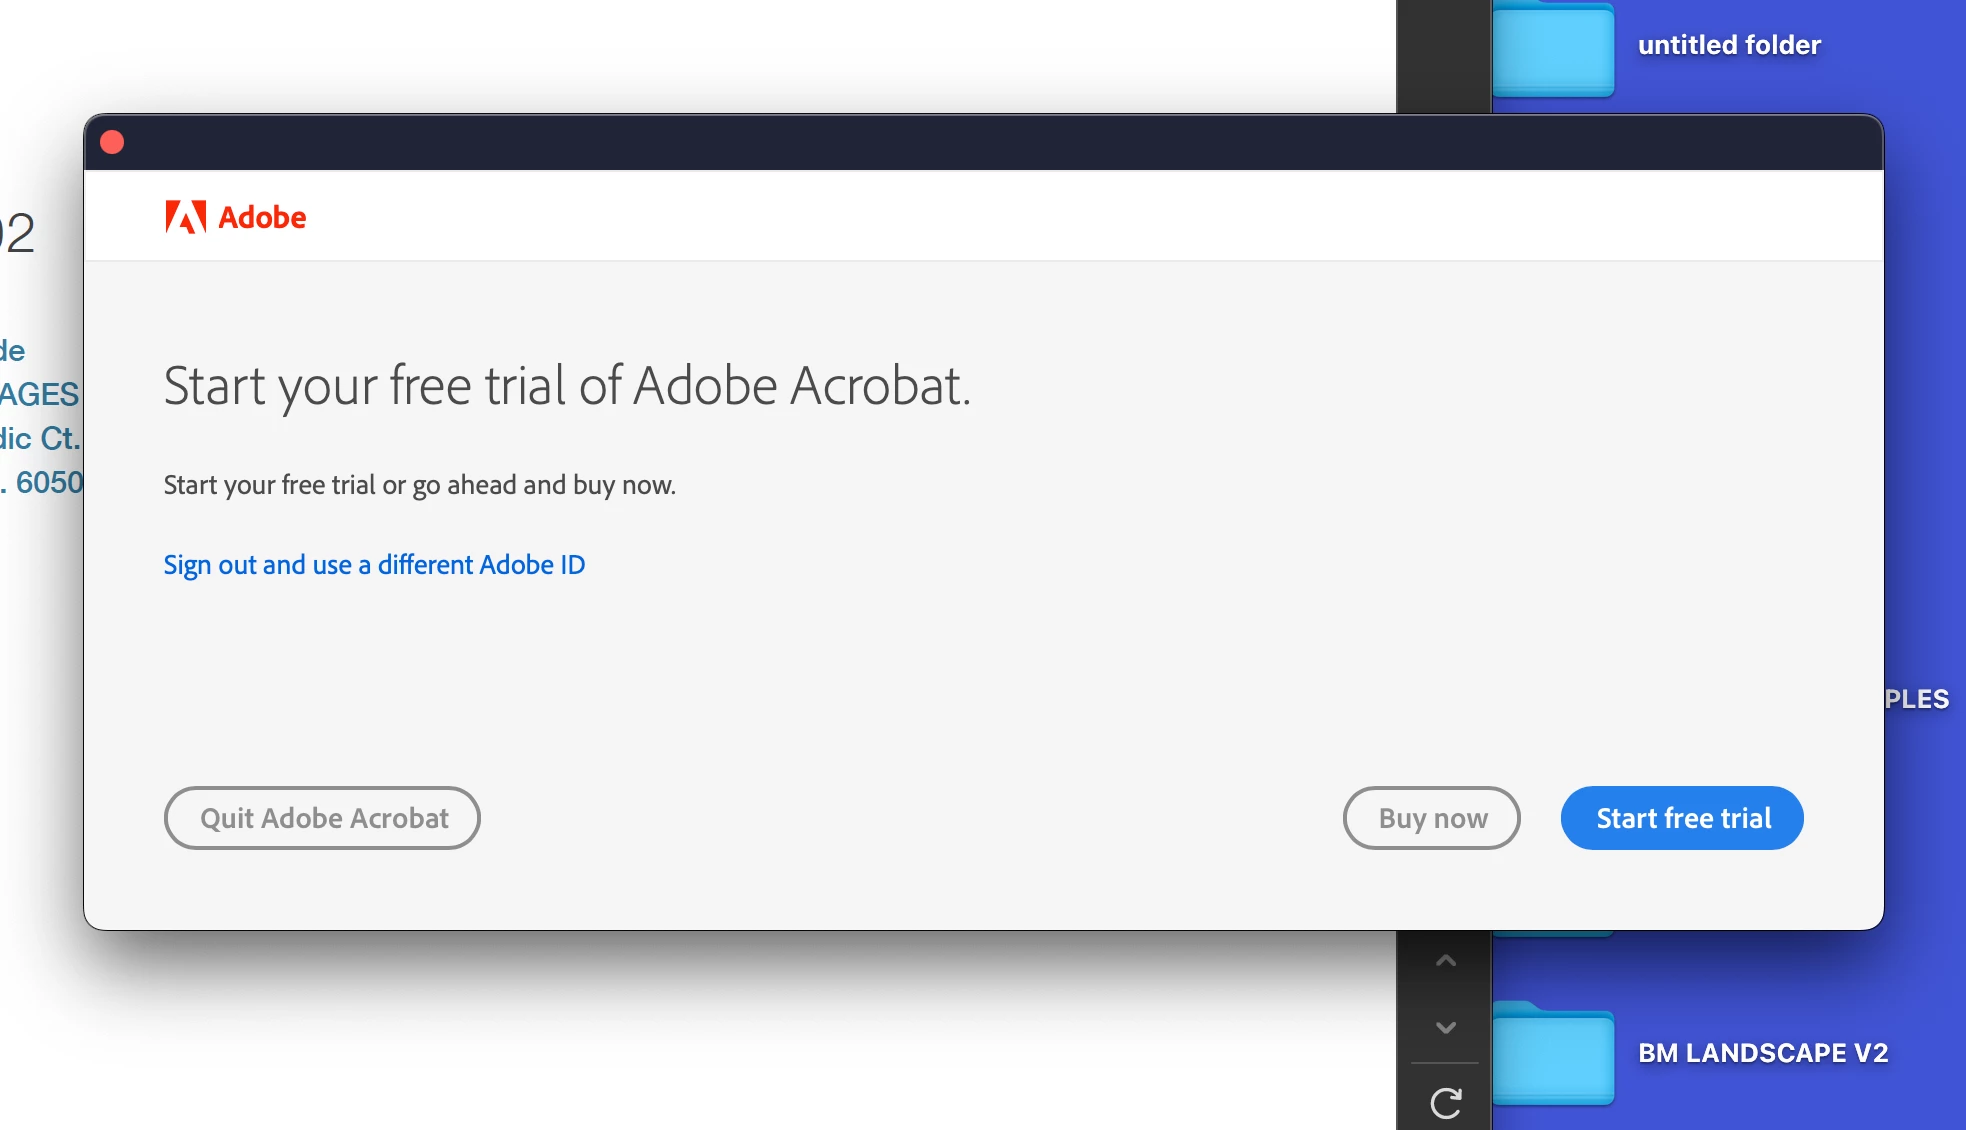The height and width of the screenshot is (1130, 1966).
Task: Click the untitled folder icon on desktop
Action: coord(1553,50)
